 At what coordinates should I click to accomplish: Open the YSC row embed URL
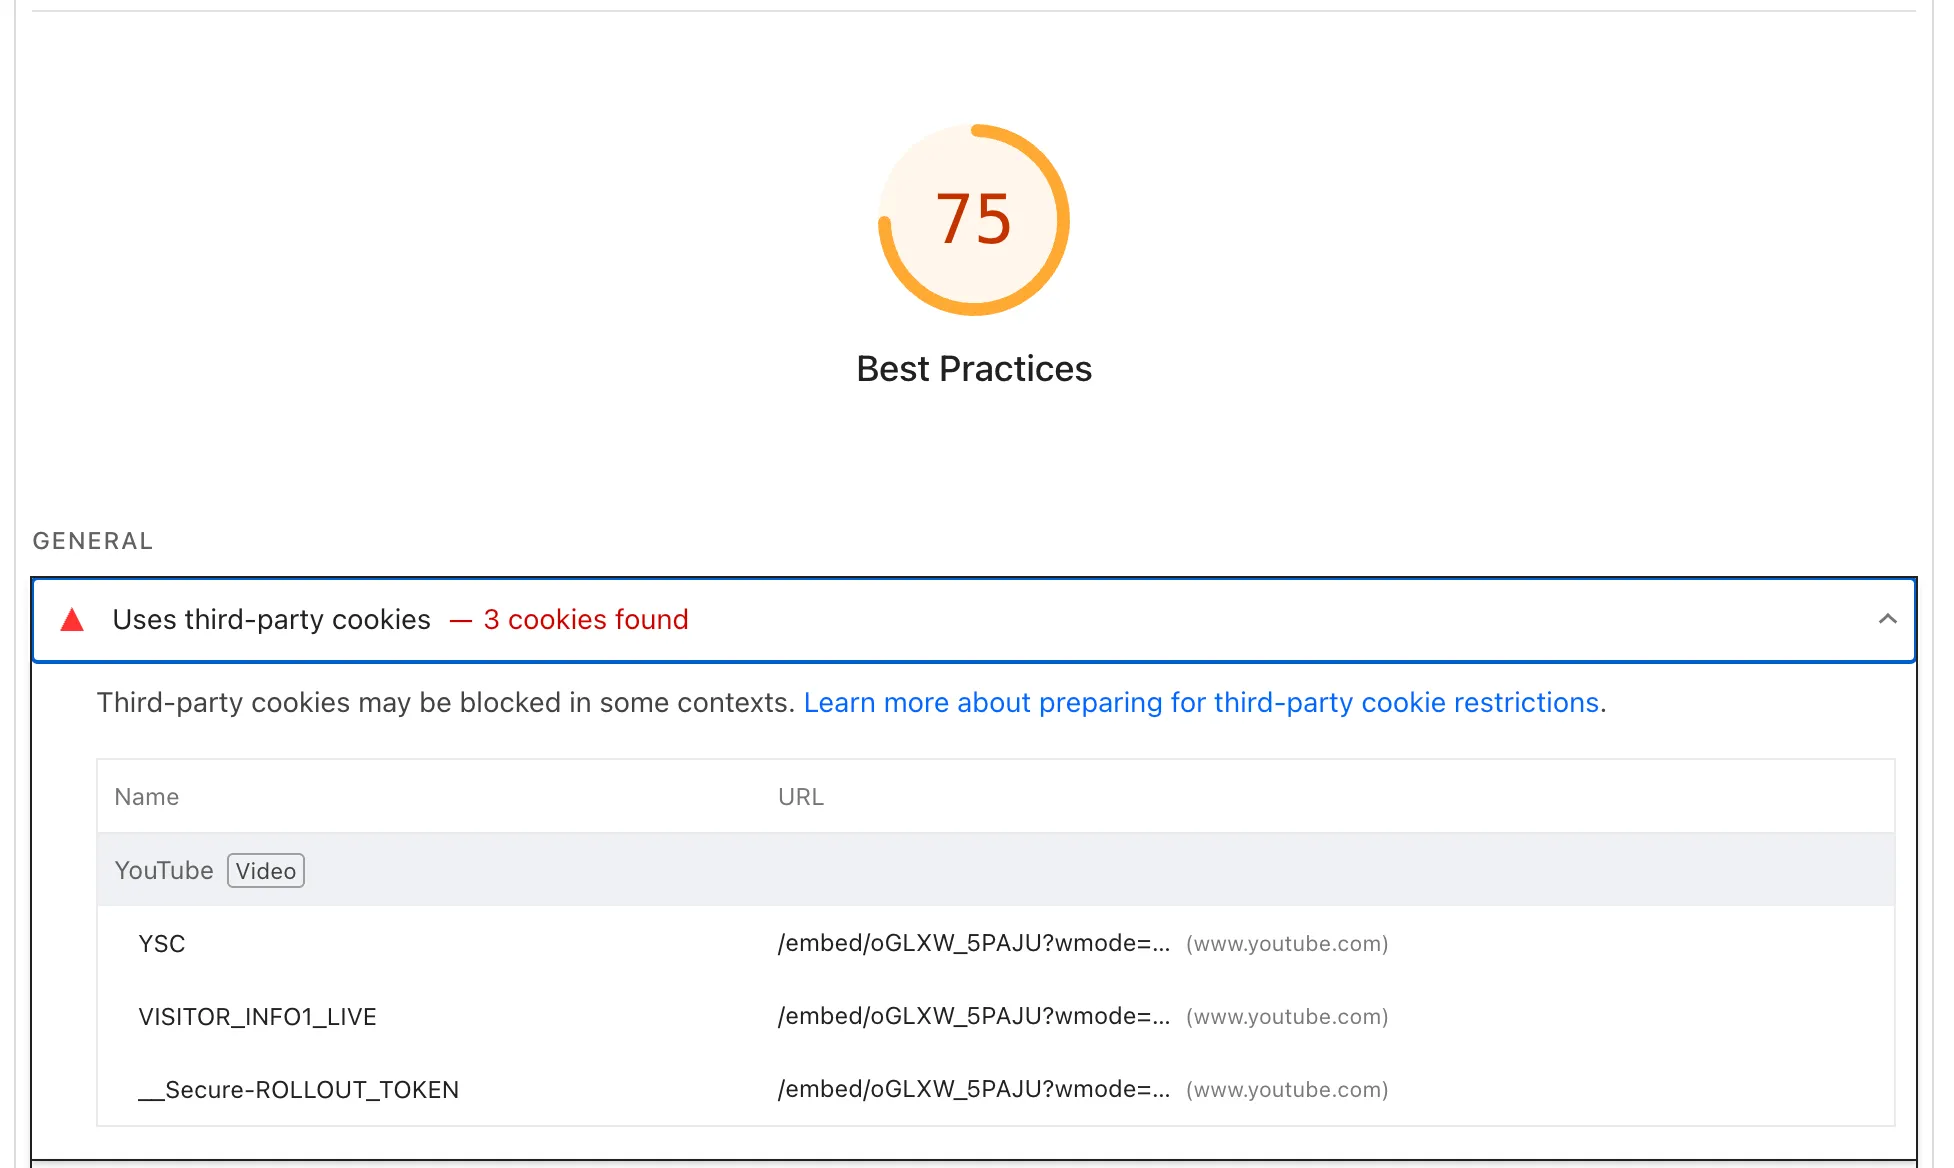click(972, 944)
